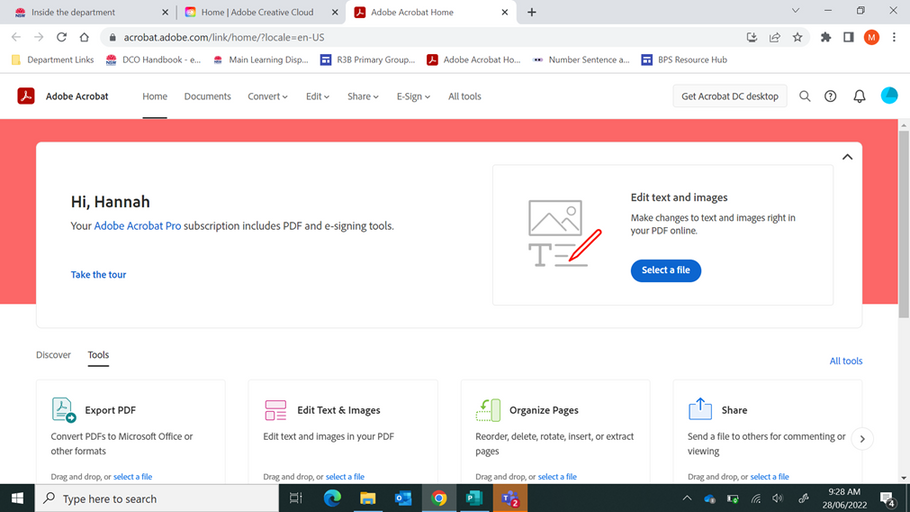This screenshot has width=910, height=512.
Task: Click the Export PDF tool icon
Action: pyautogui.click(x=64, y=410)
